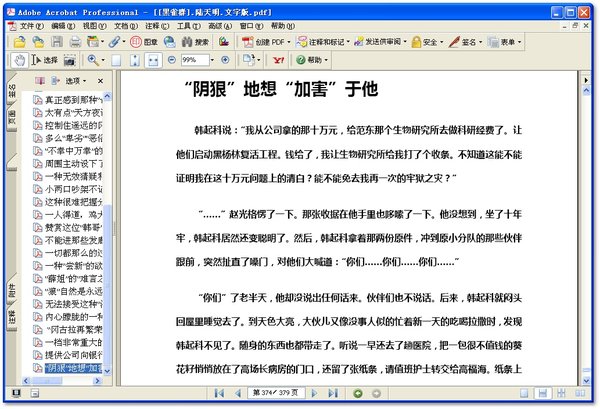Close the bookmarks panel with X
The height and width of the screenshot is (409, 600).
pos(100,81)
